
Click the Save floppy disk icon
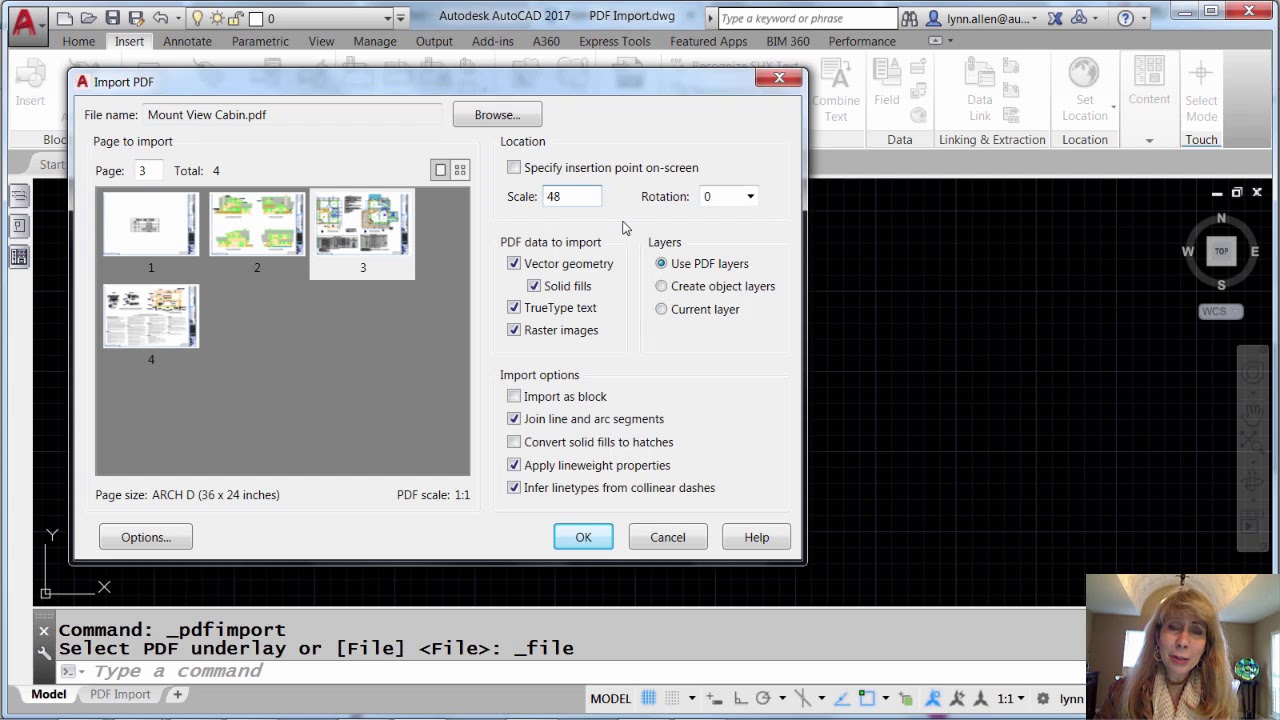[x=113, y=18]
